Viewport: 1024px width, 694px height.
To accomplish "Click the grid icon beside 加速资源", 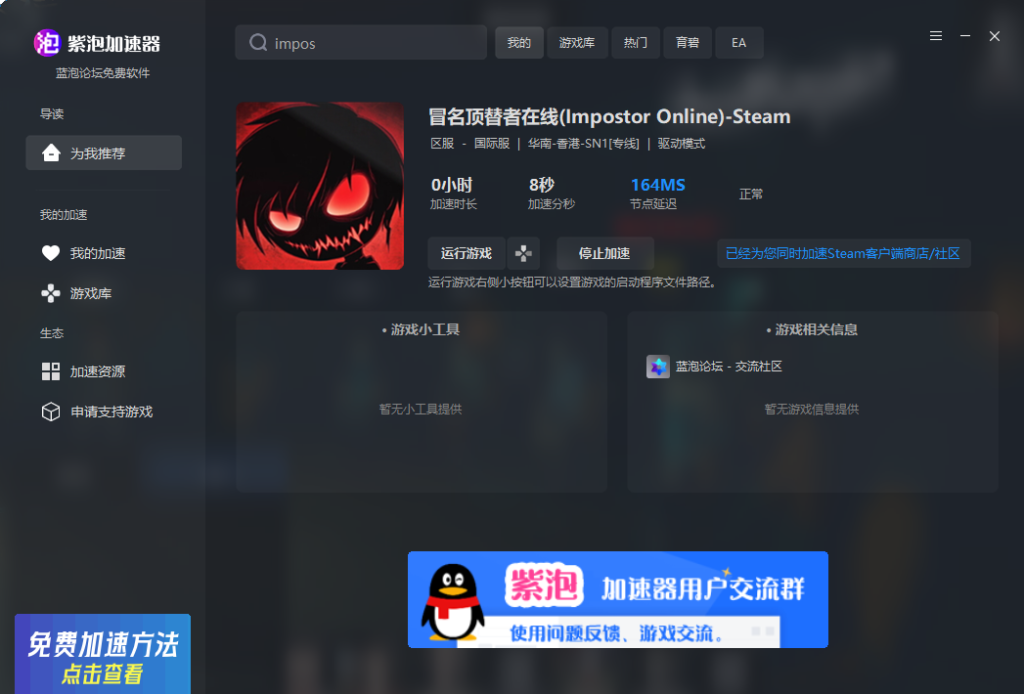I will pyautogui.click(x=51, y=371).
